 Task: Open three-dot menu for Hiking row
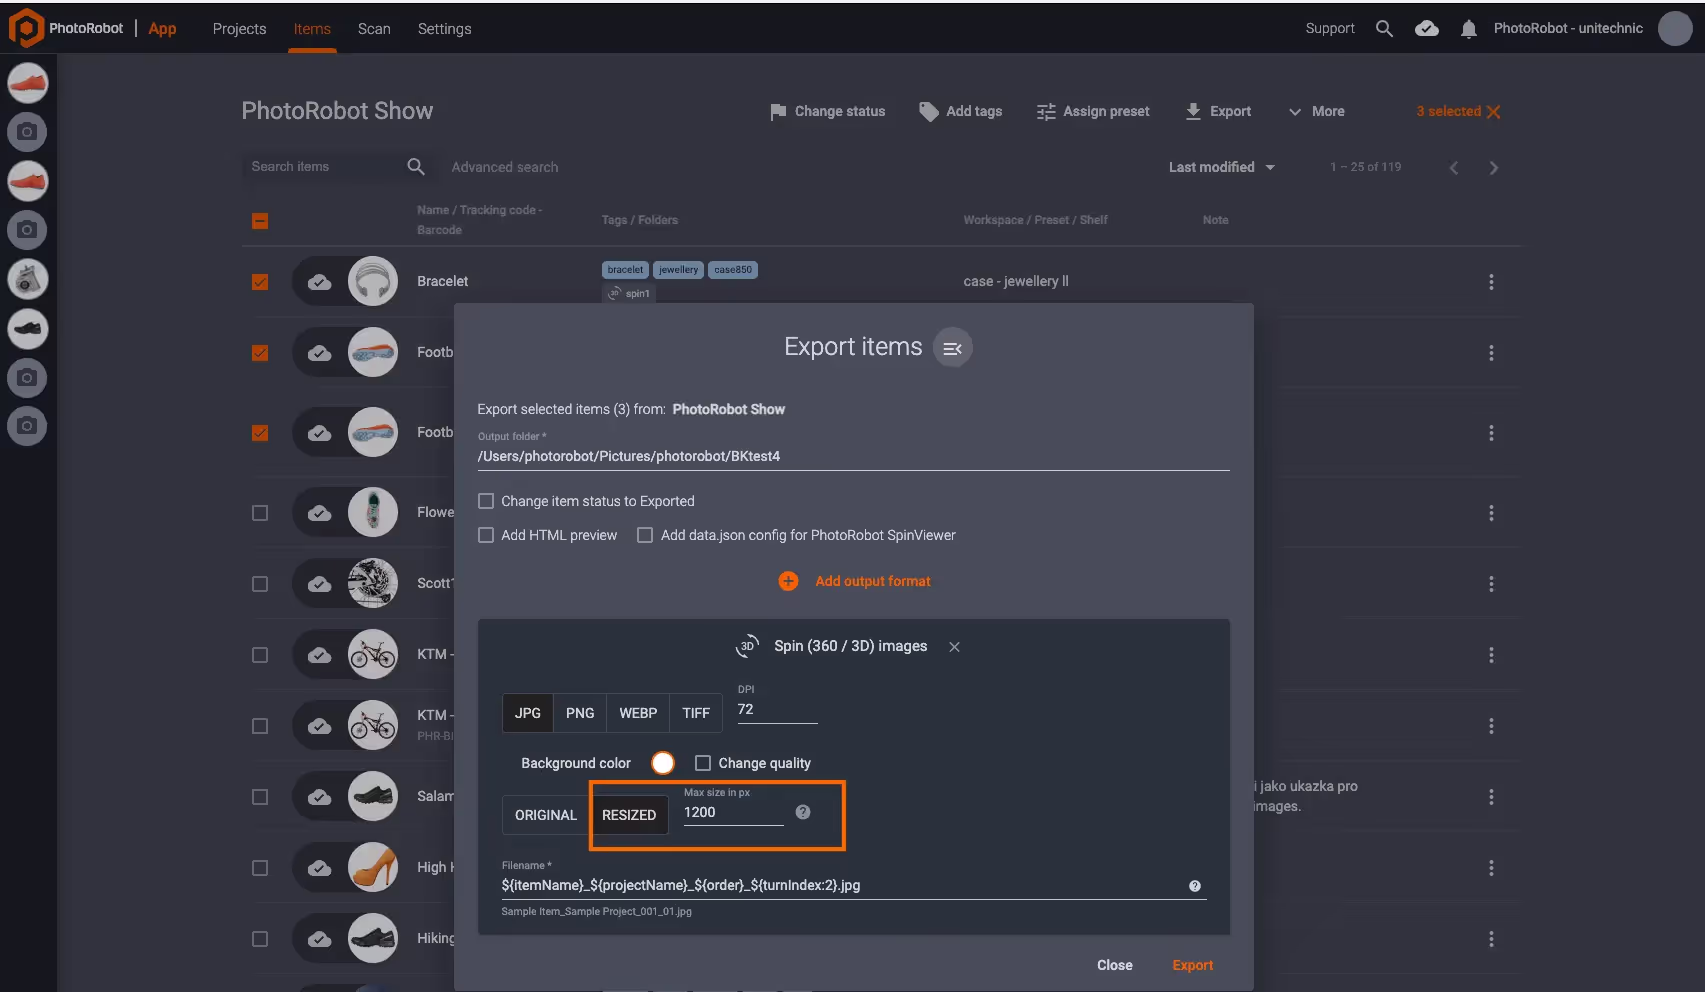1491,939
